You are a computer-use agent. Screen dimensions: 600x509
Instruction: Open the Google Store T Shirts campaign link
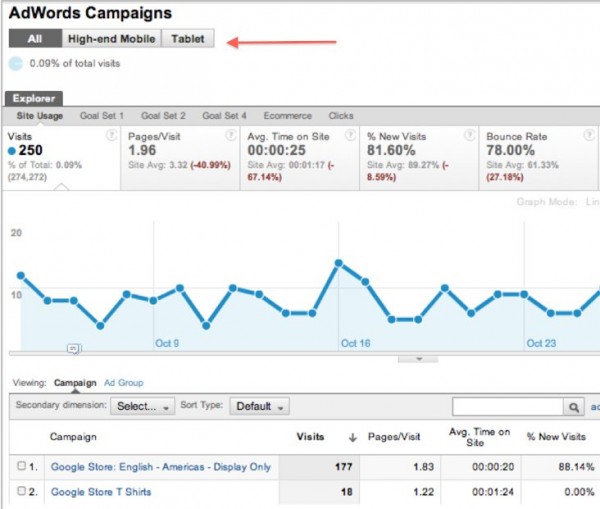pos(101,492)
